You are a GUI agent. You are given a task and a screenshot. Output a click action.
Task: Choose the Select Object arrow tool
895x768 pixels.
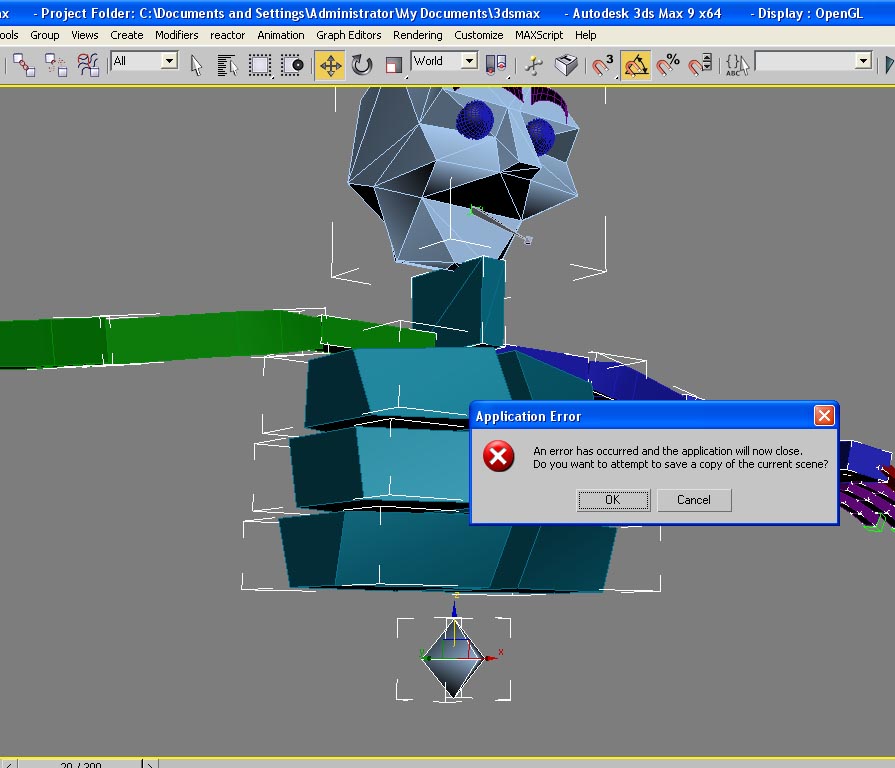196,65
